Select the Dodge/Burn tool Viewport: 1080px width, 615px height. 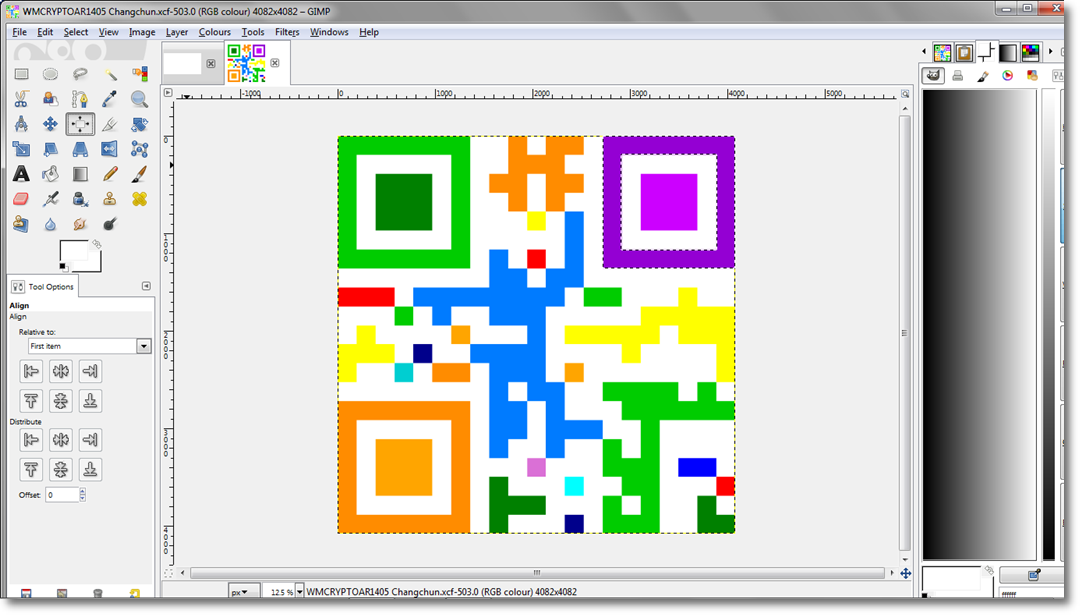[x=110, y=224]
